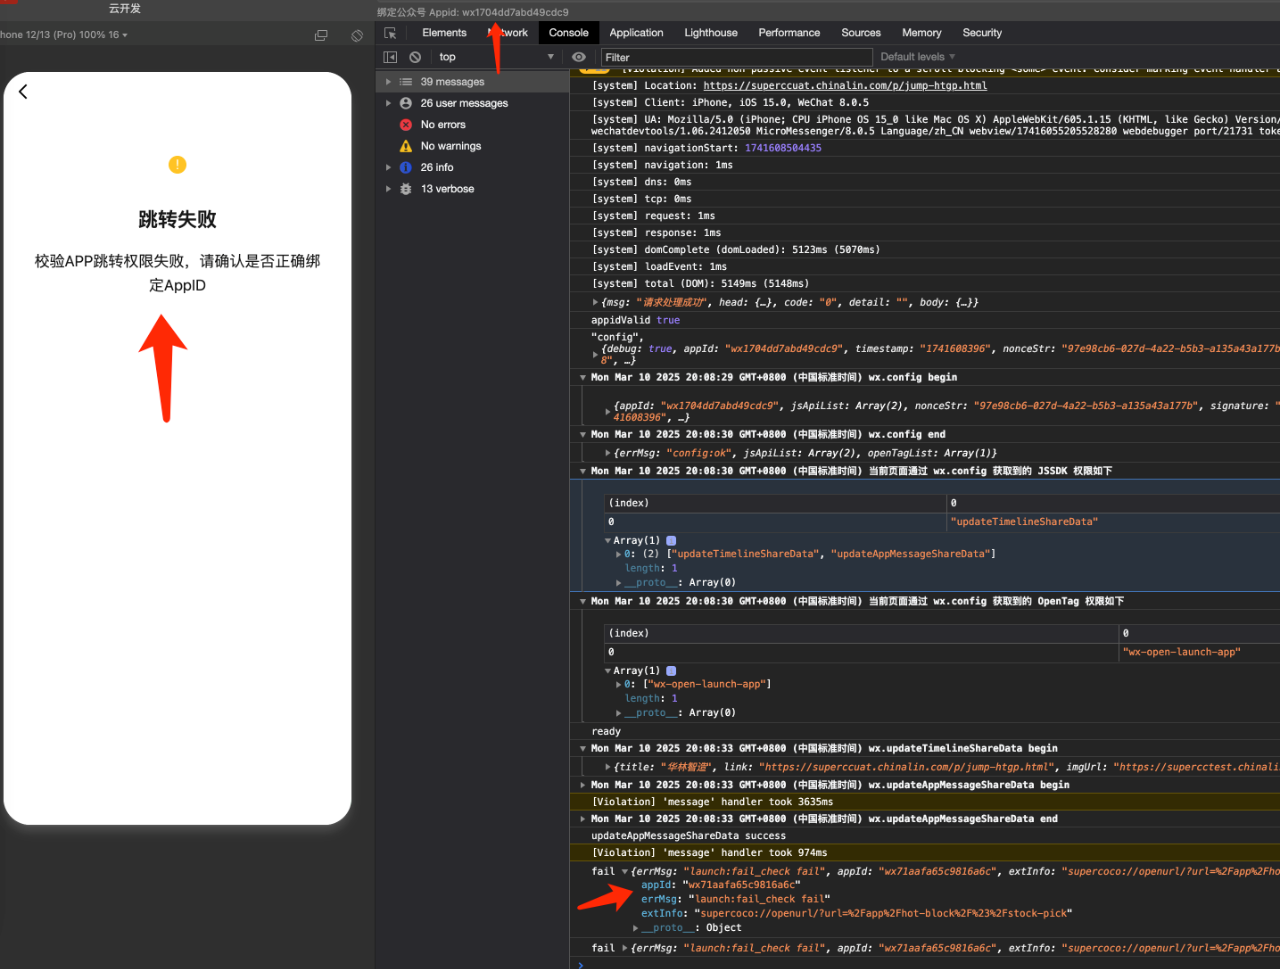
Task: Click the simulator rotate device icon
Action: pos(357,35)
